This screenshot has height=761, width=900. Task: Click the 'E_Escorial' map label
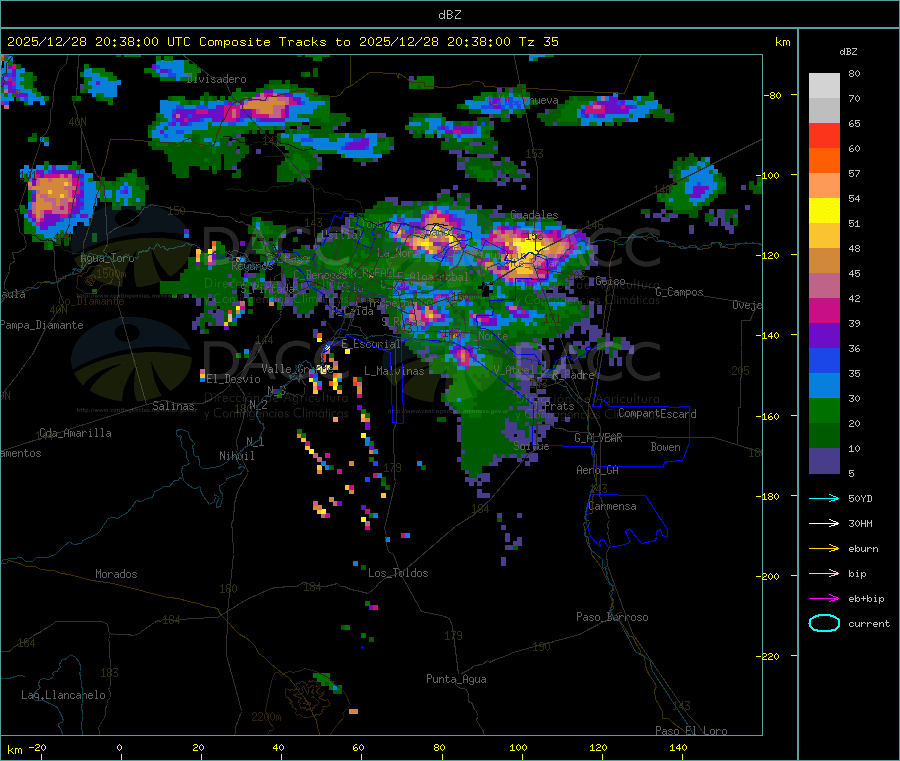371,344
